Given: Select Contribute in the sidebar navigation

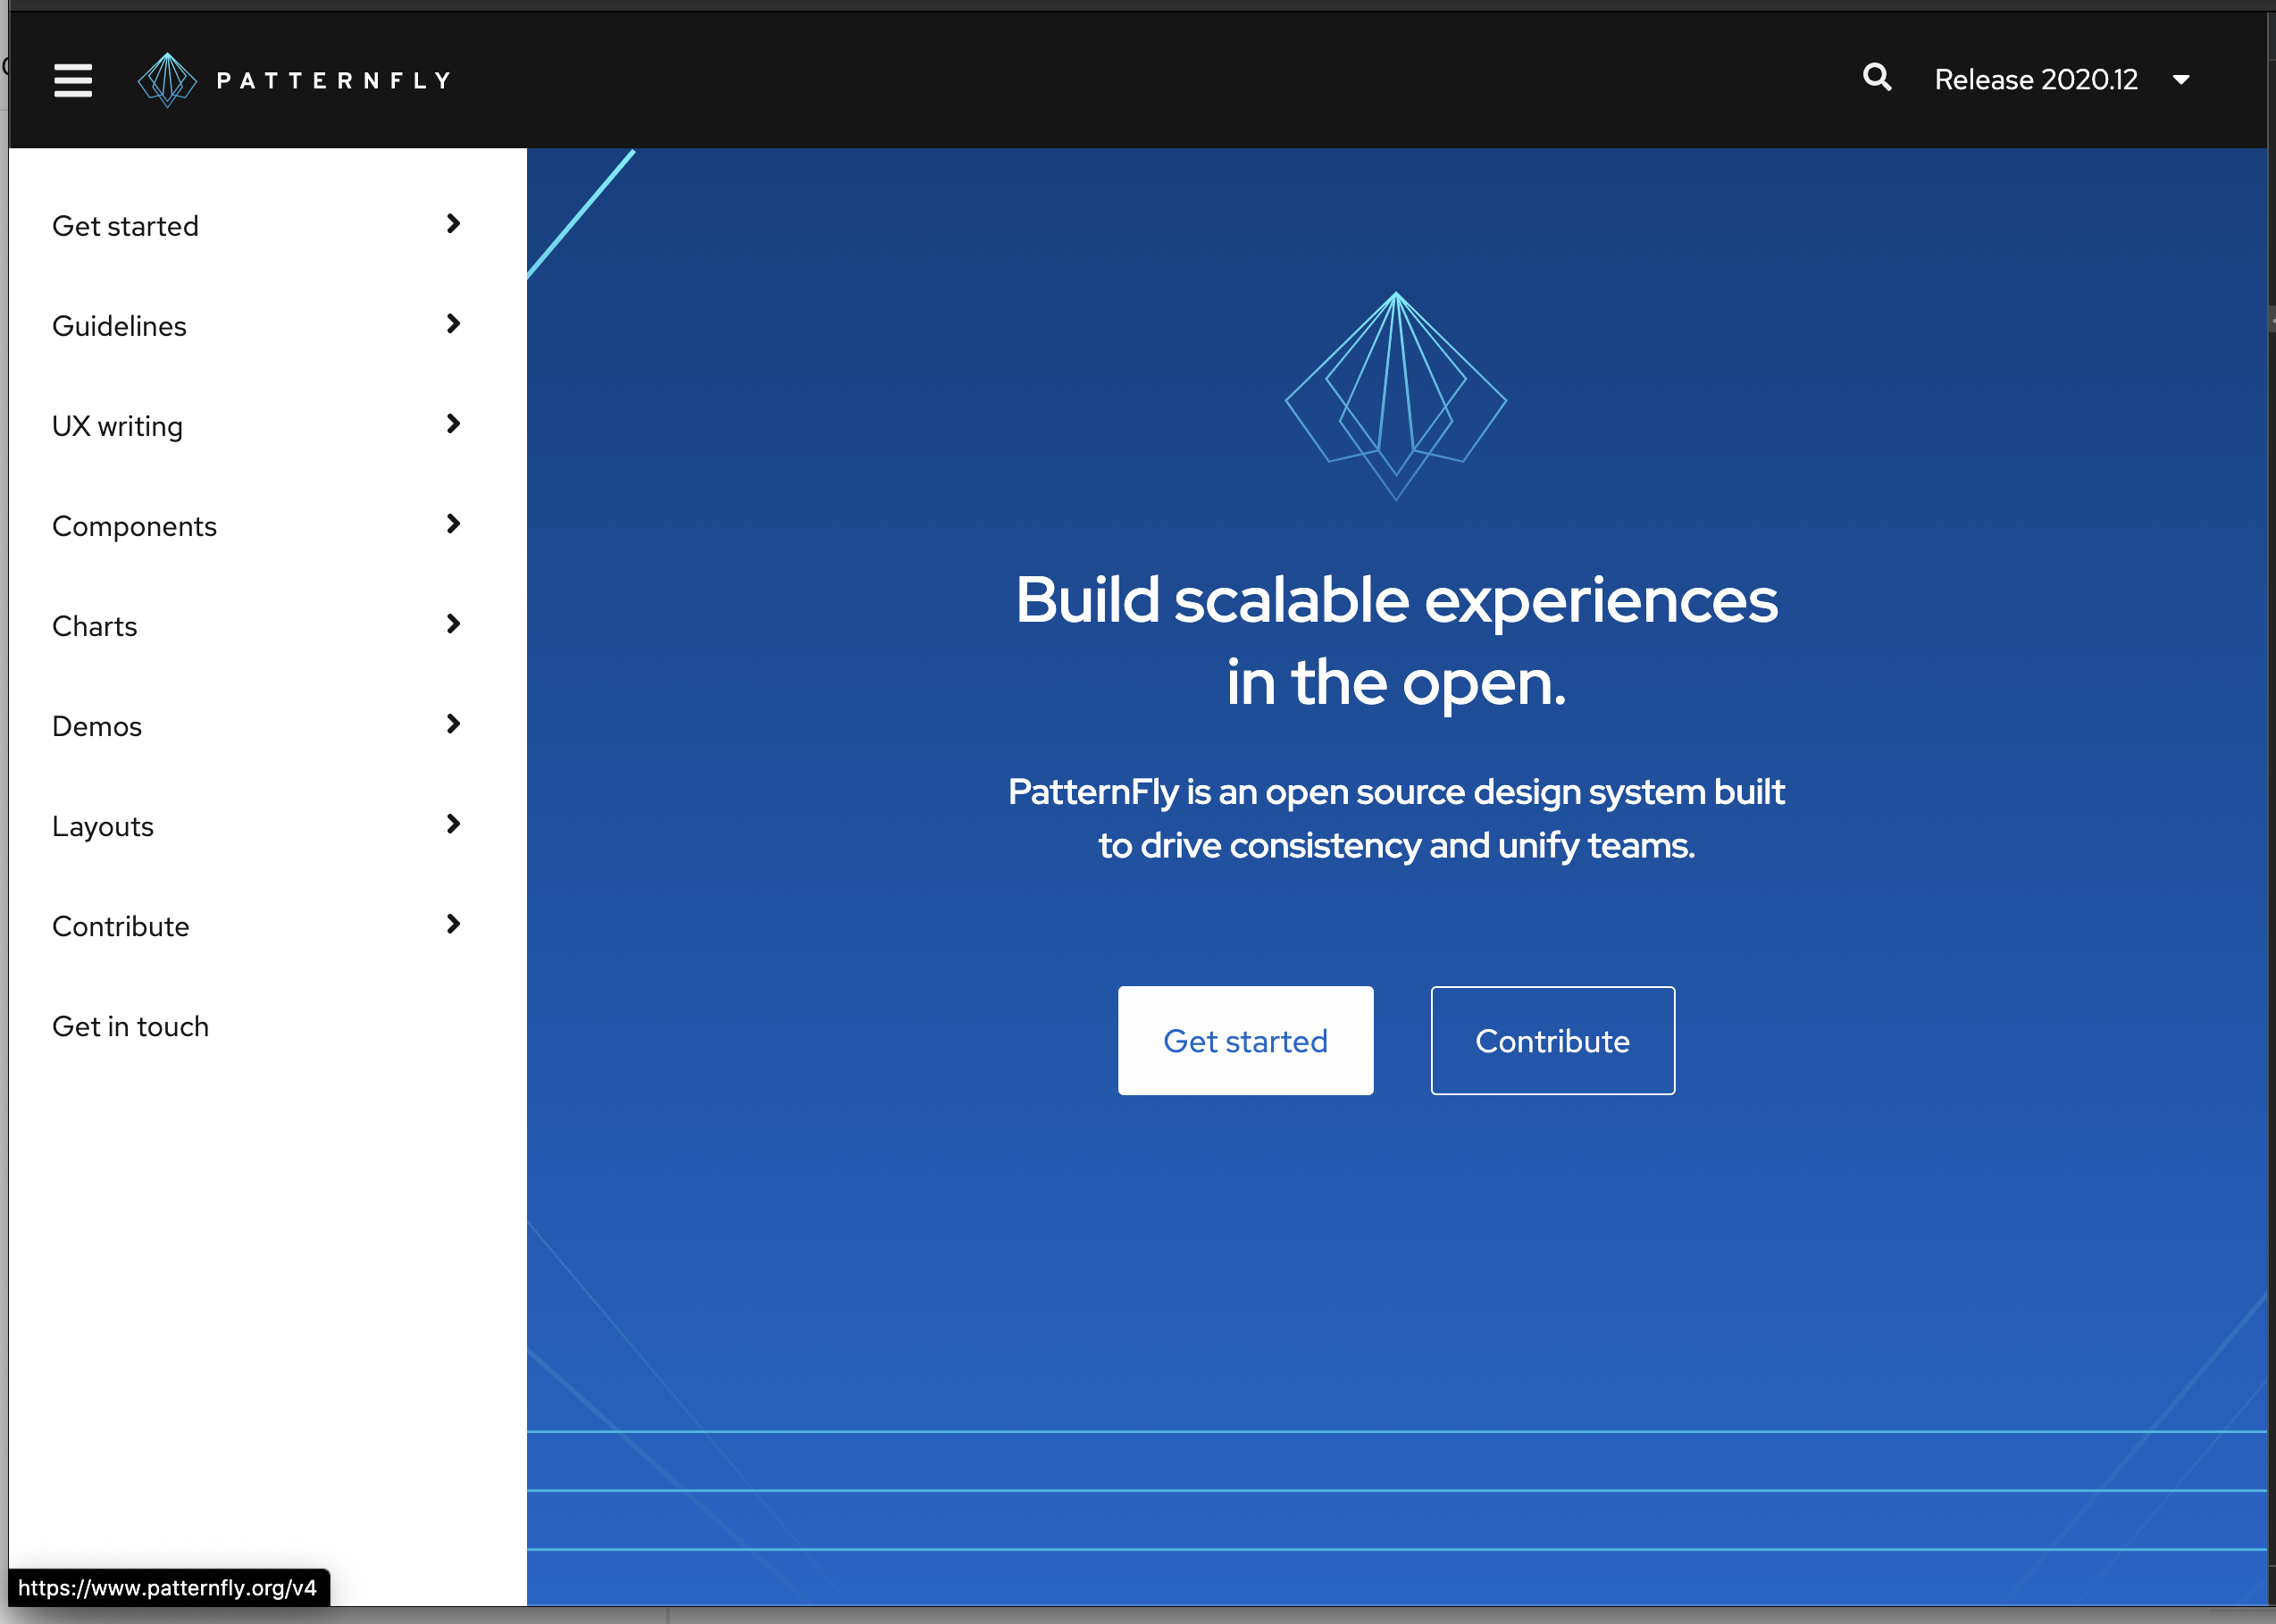Looking at the screenshot, I should 120,926.
